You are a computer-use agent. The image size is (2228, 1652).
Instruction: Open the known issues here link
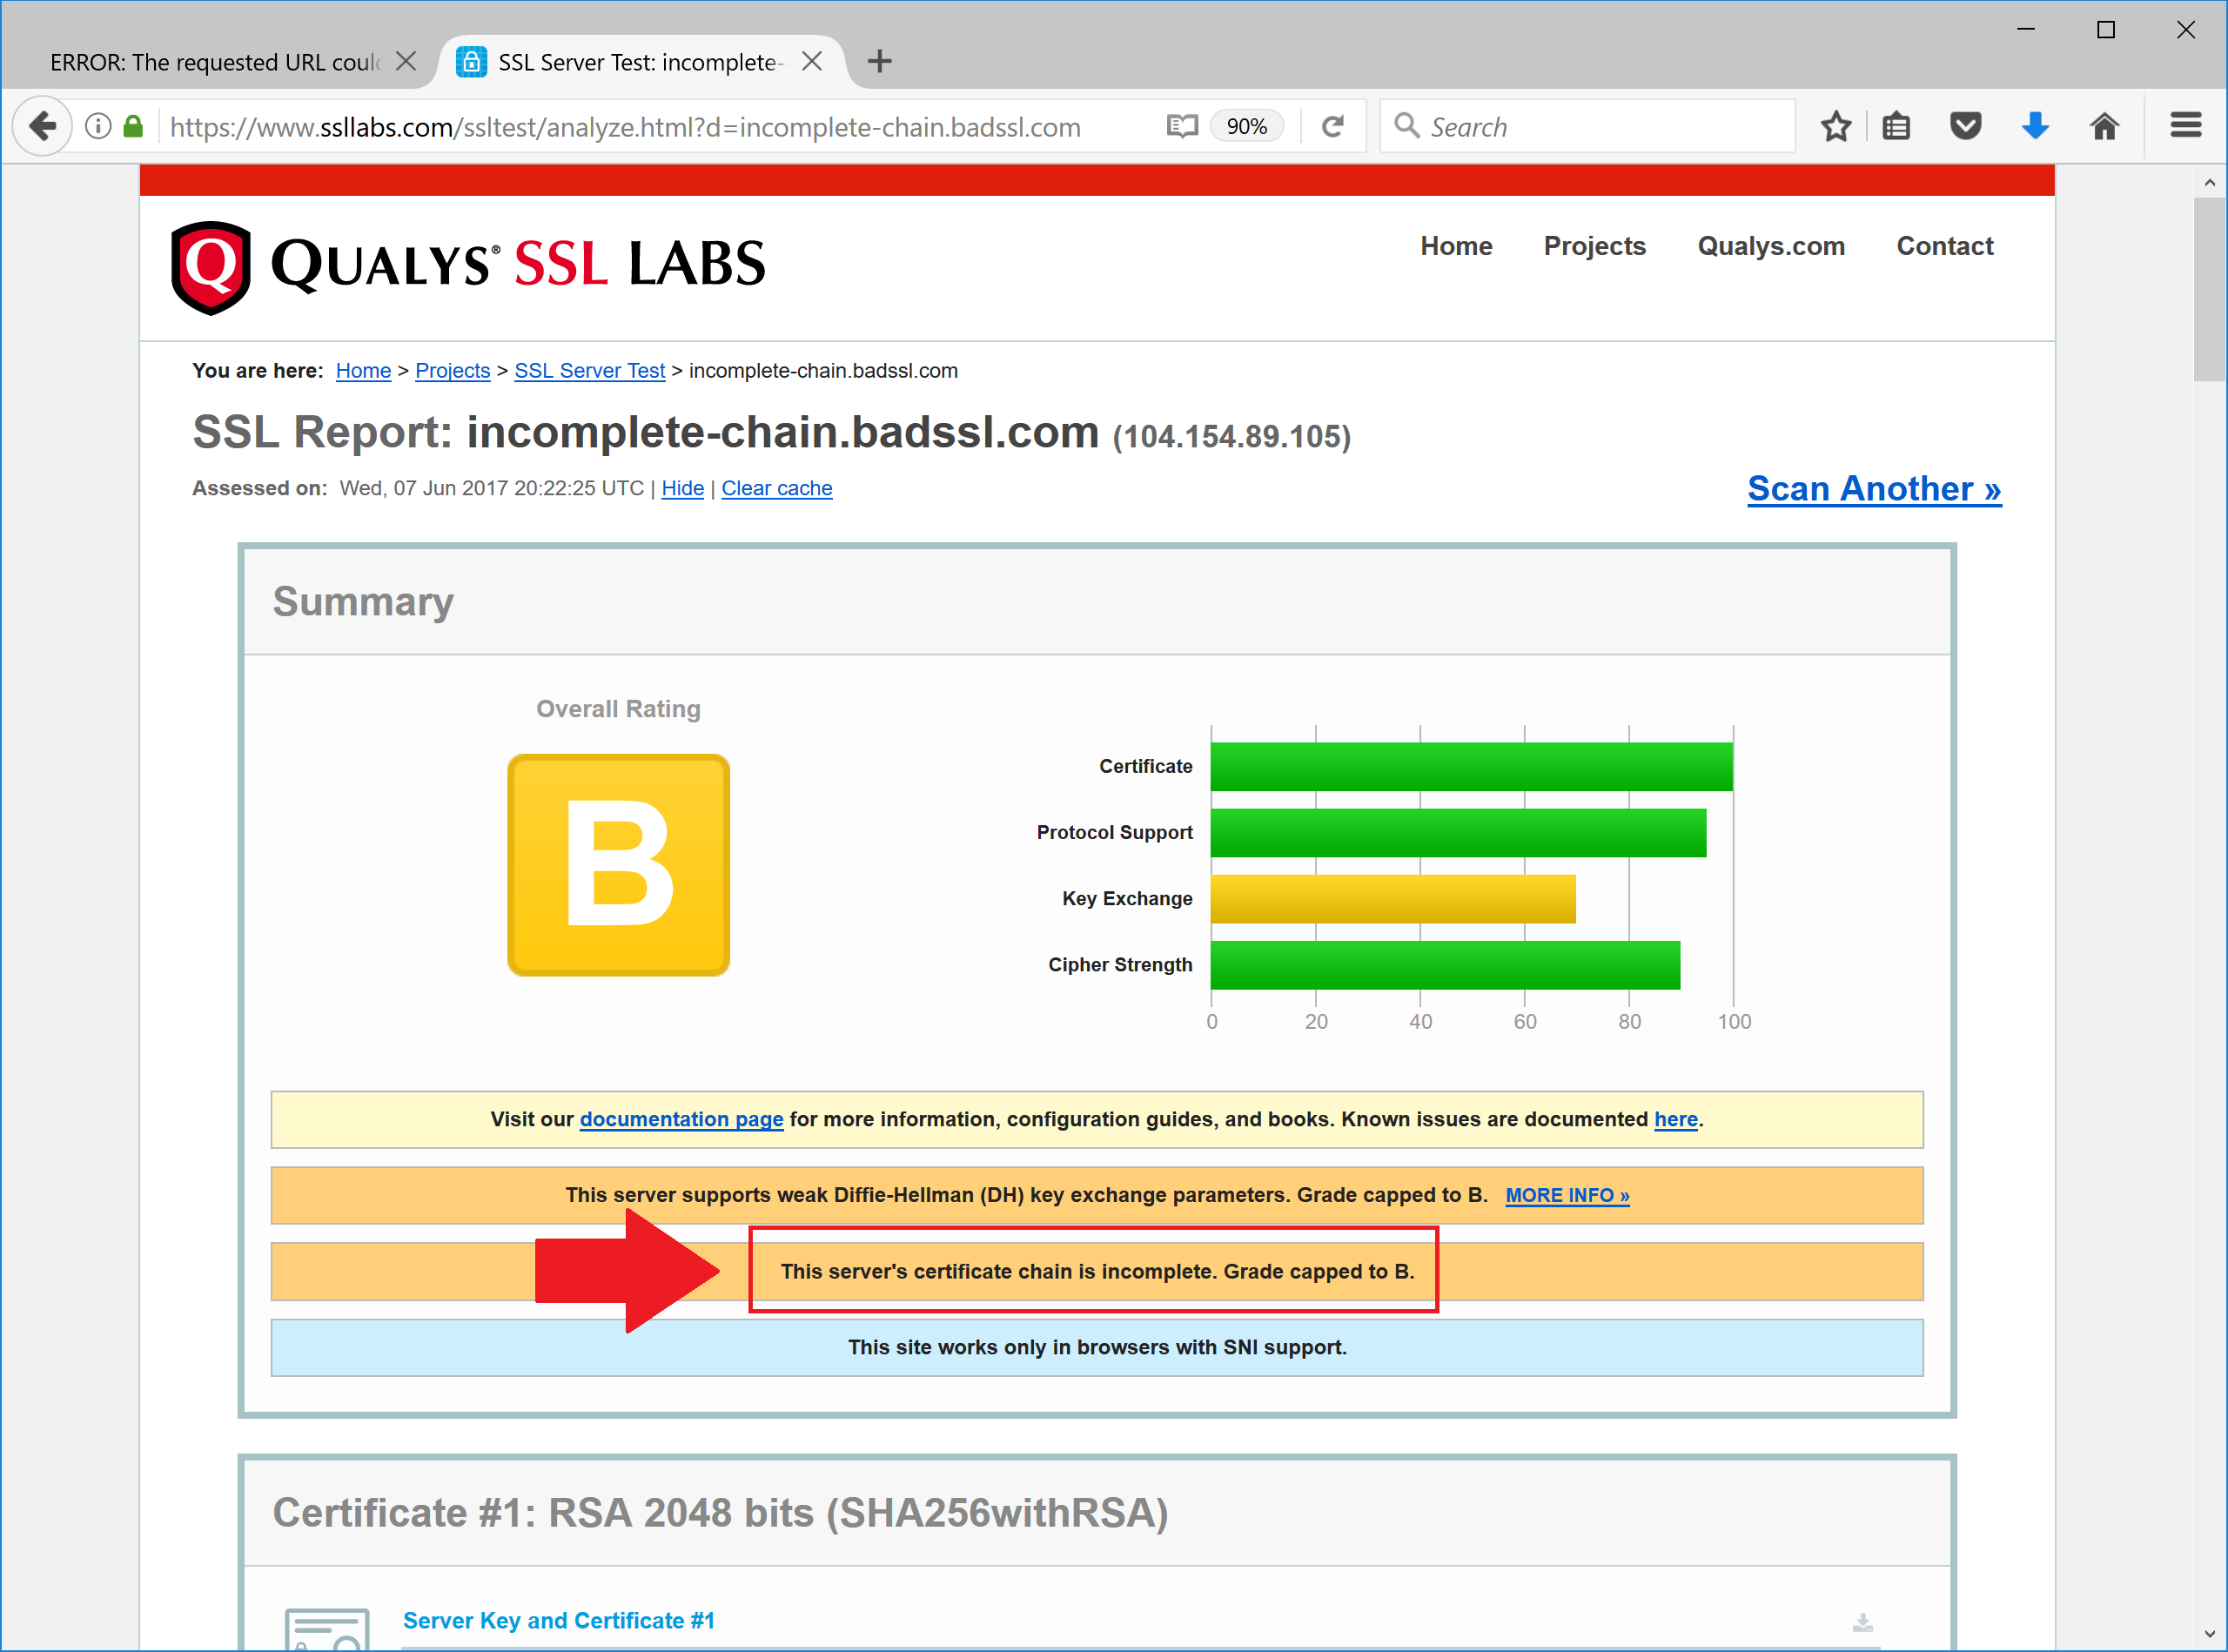pos(1675,1120)
